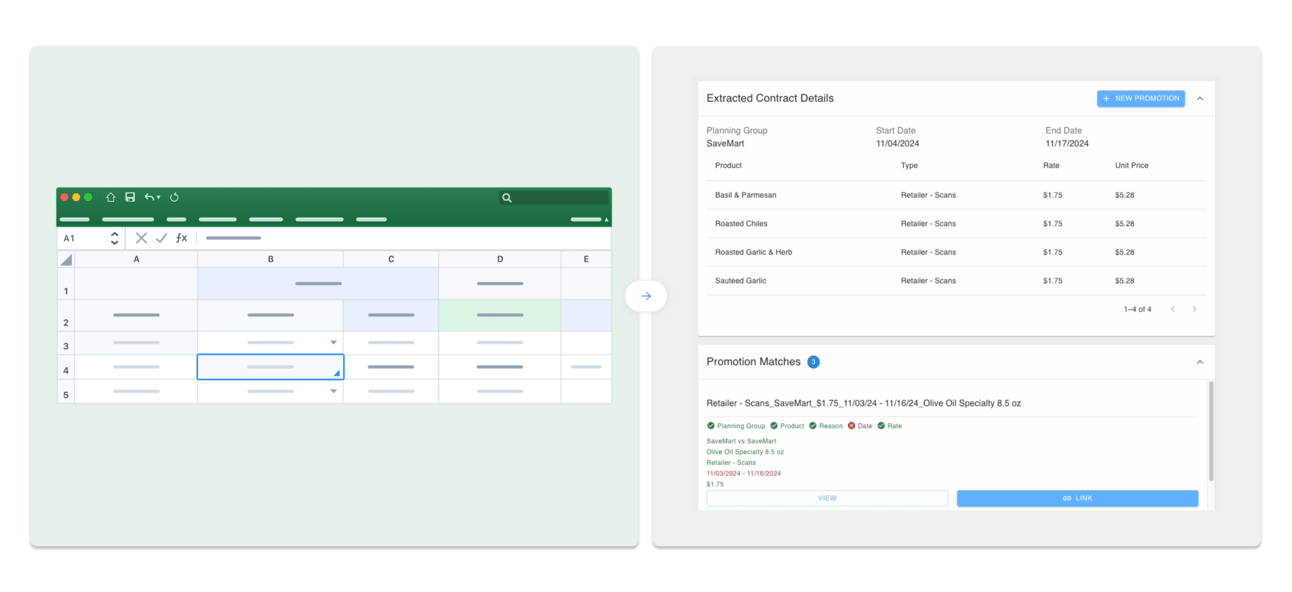Click the blue 3 badge beside Promotion Matches

813,362
